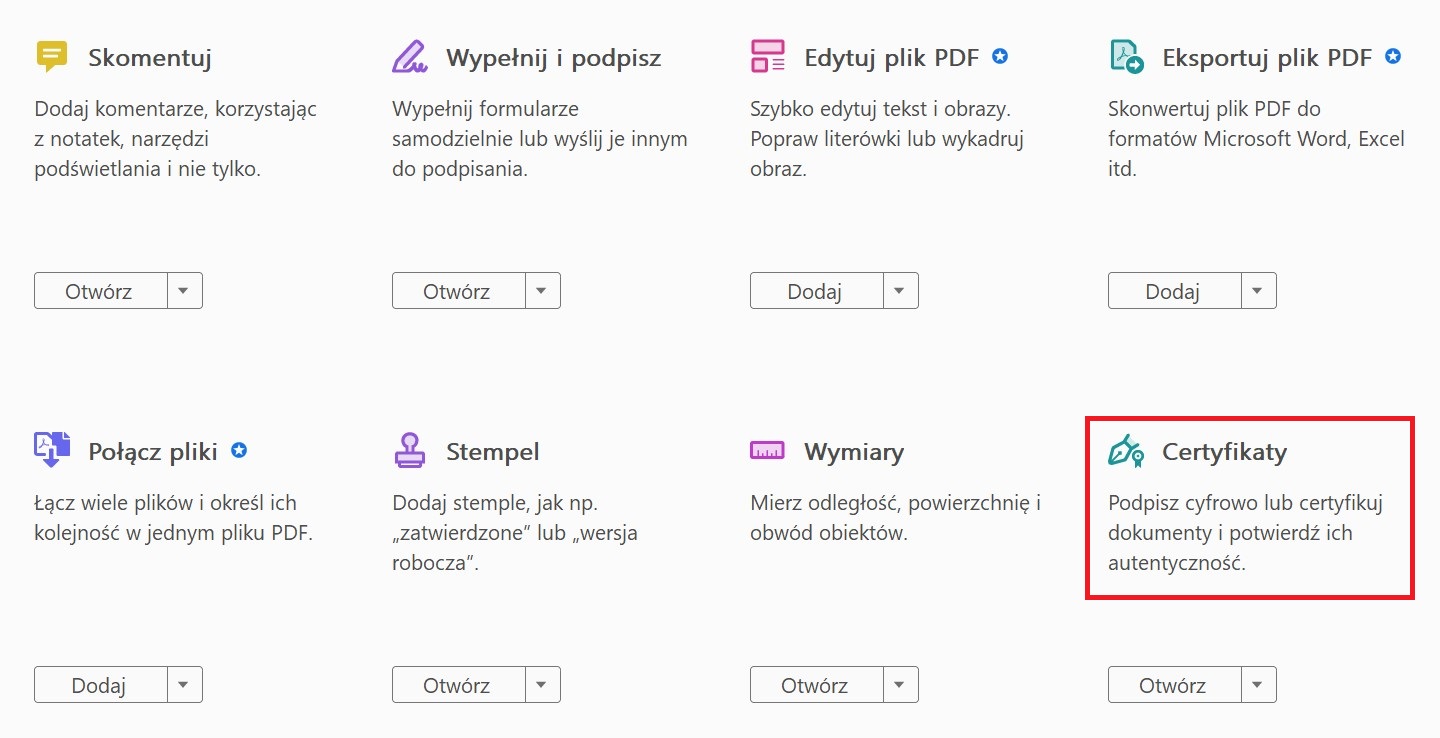Click the Eksportuj plik PDF icon
Screen dimensions: 1440x738
tap(1126, 56)
